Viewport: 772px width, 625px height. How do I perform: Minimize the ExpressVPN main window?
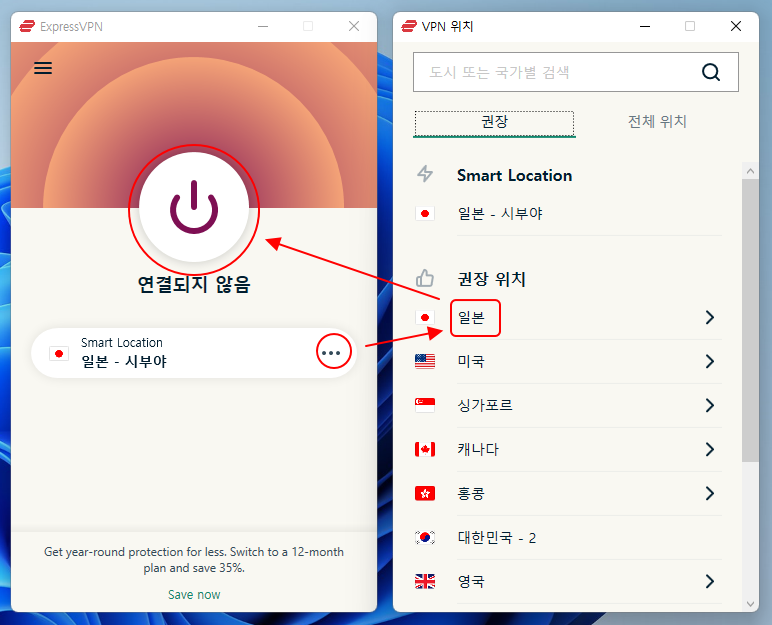(263, 26)
